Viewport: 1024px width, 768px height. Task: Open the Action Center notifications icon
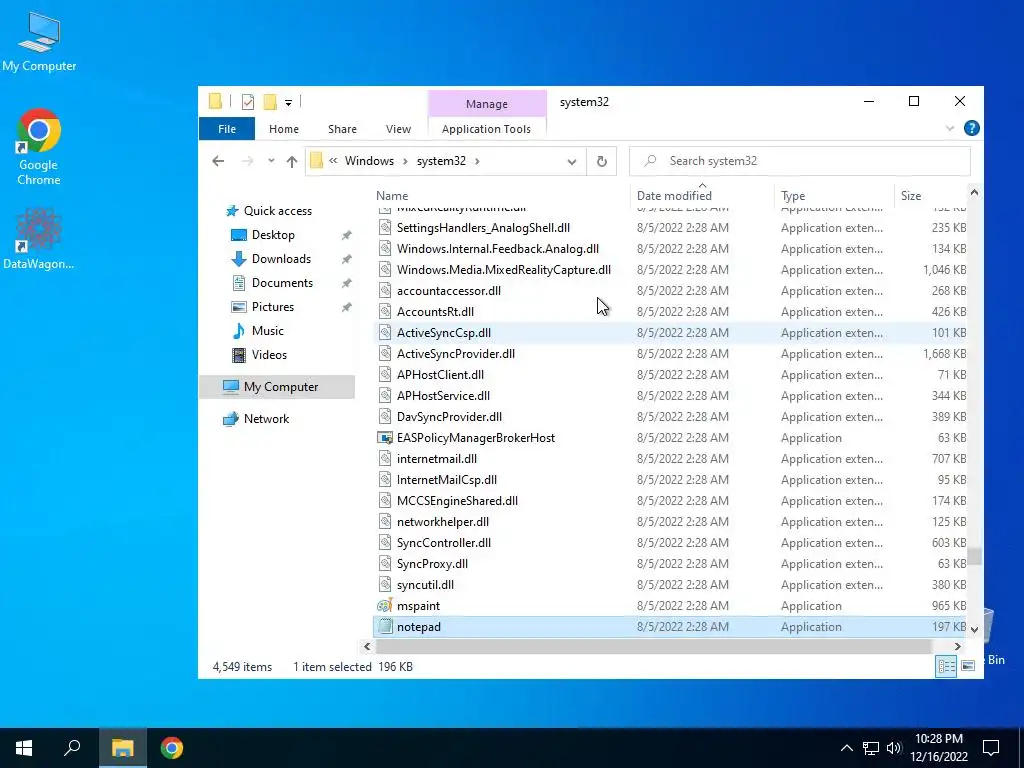pyautogui.click(x=991, y=748)
